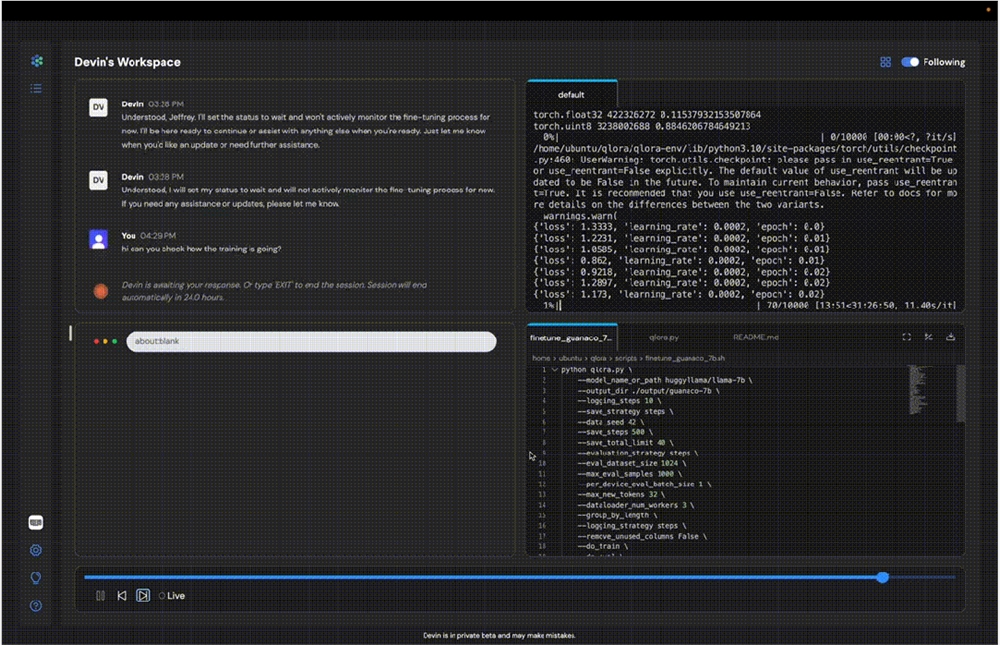This screenshot has height=645, width=1000.
Task: Open the qlora.py editor tab
Action: click(x=664, y=337)
